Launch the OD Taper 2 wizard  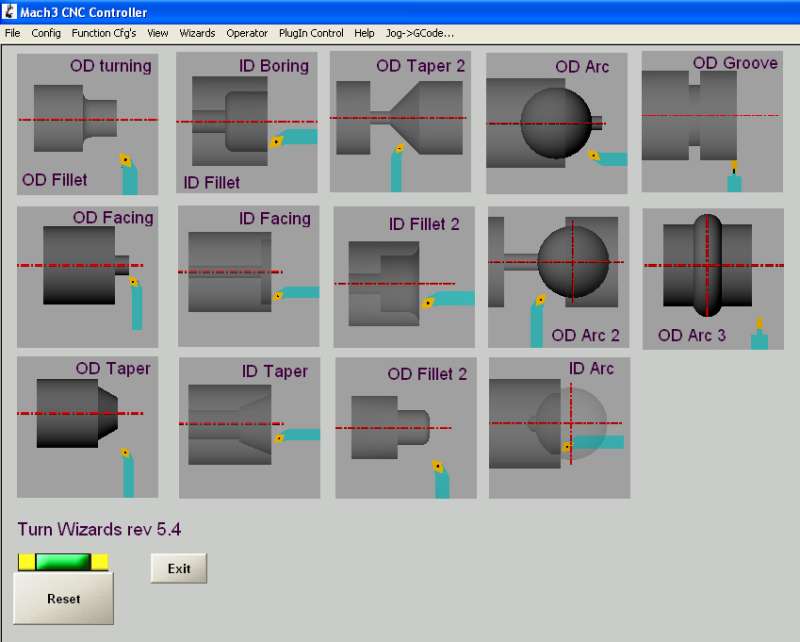(x=400, y=121)
